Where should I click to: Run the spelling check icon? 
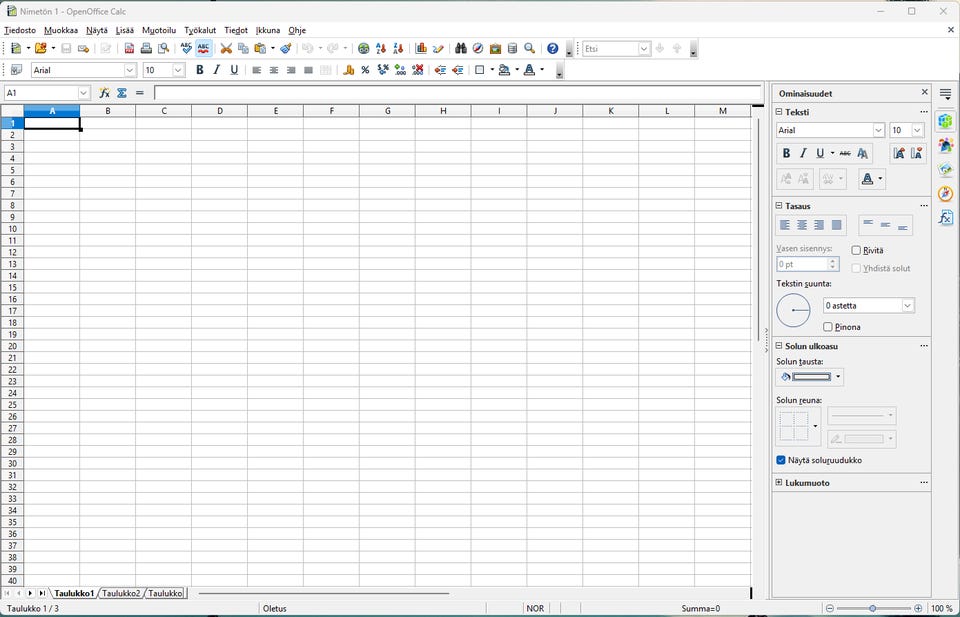pyautogui.click(x=186, y=48)
